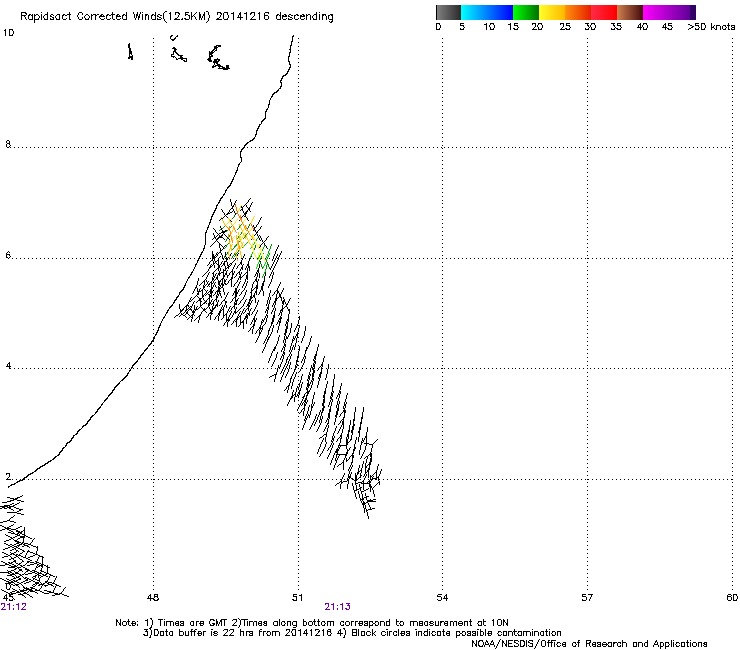The image size is (740, 650).
Task: Click the largest island outline at top
Action: 218,58
